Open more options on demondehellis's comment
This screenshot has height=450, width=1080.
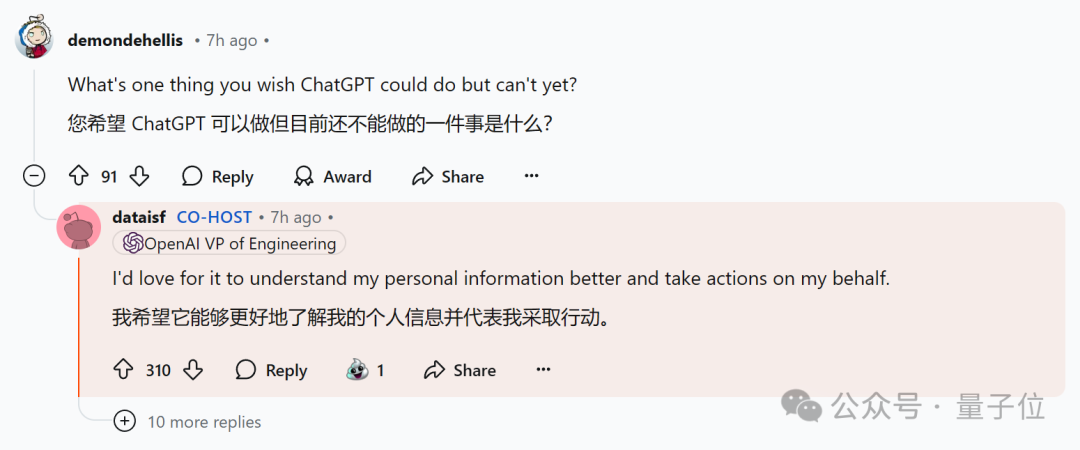[x=531, y=177]
